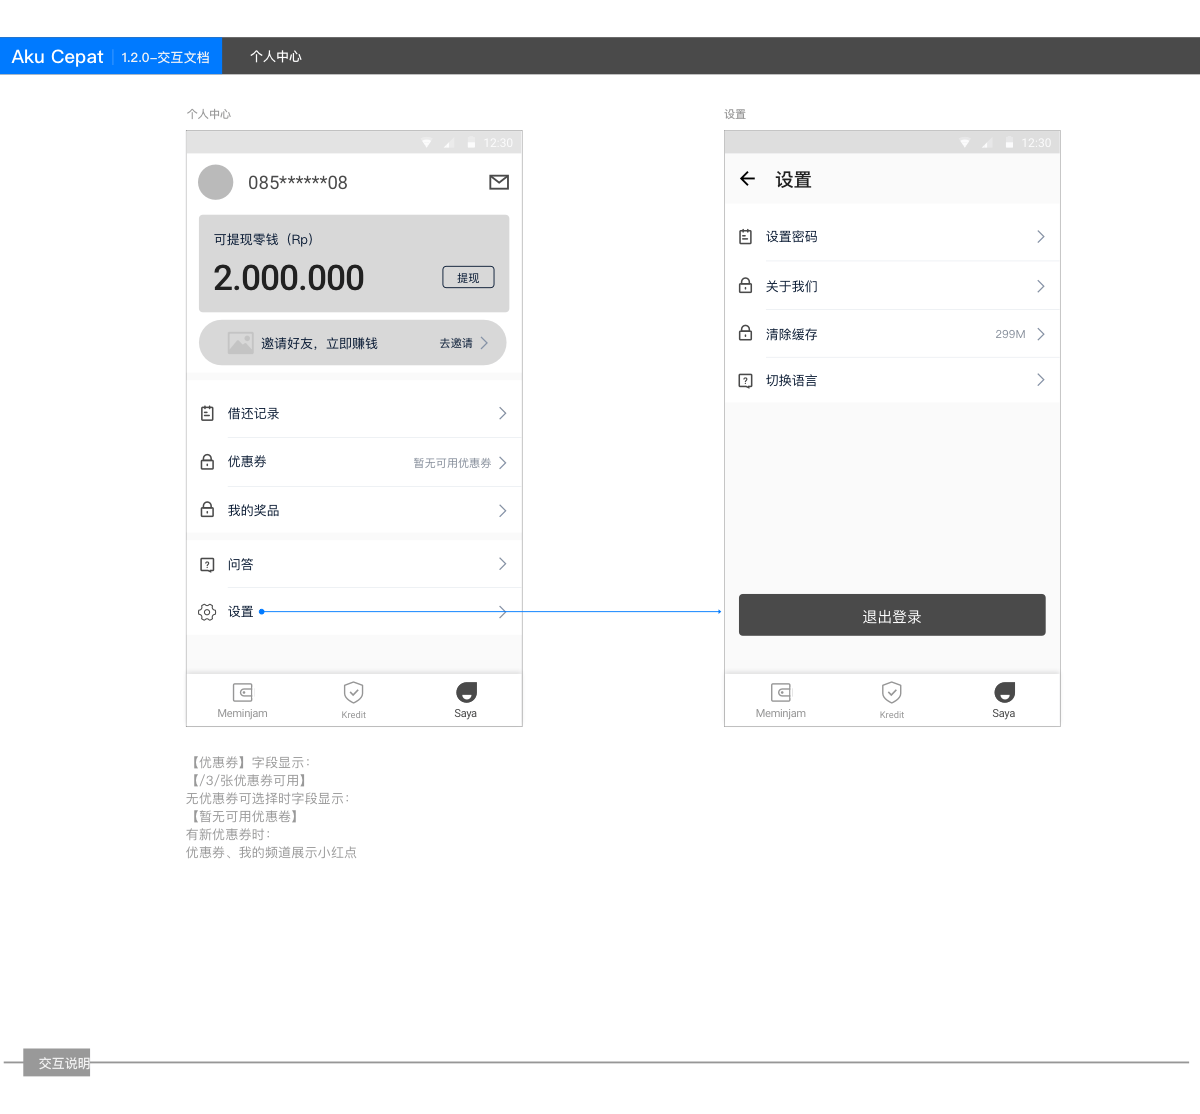Open 优惠券 row via its chevron

tap(502, 463)
